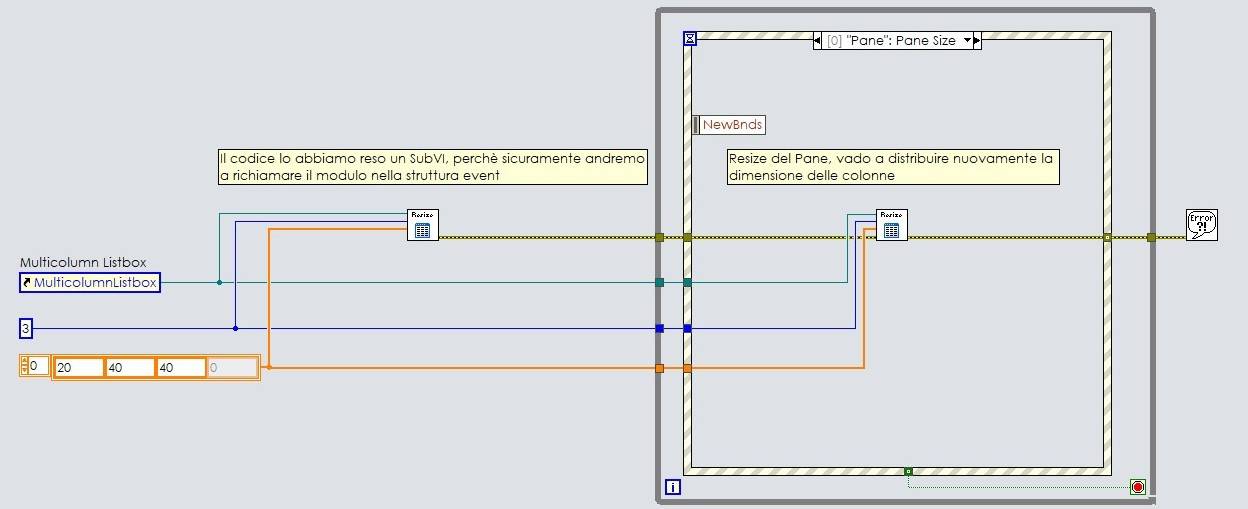This screenshot has width=1248, height=509.
Task: Click the array index display 0
Action: coord(38,366)
